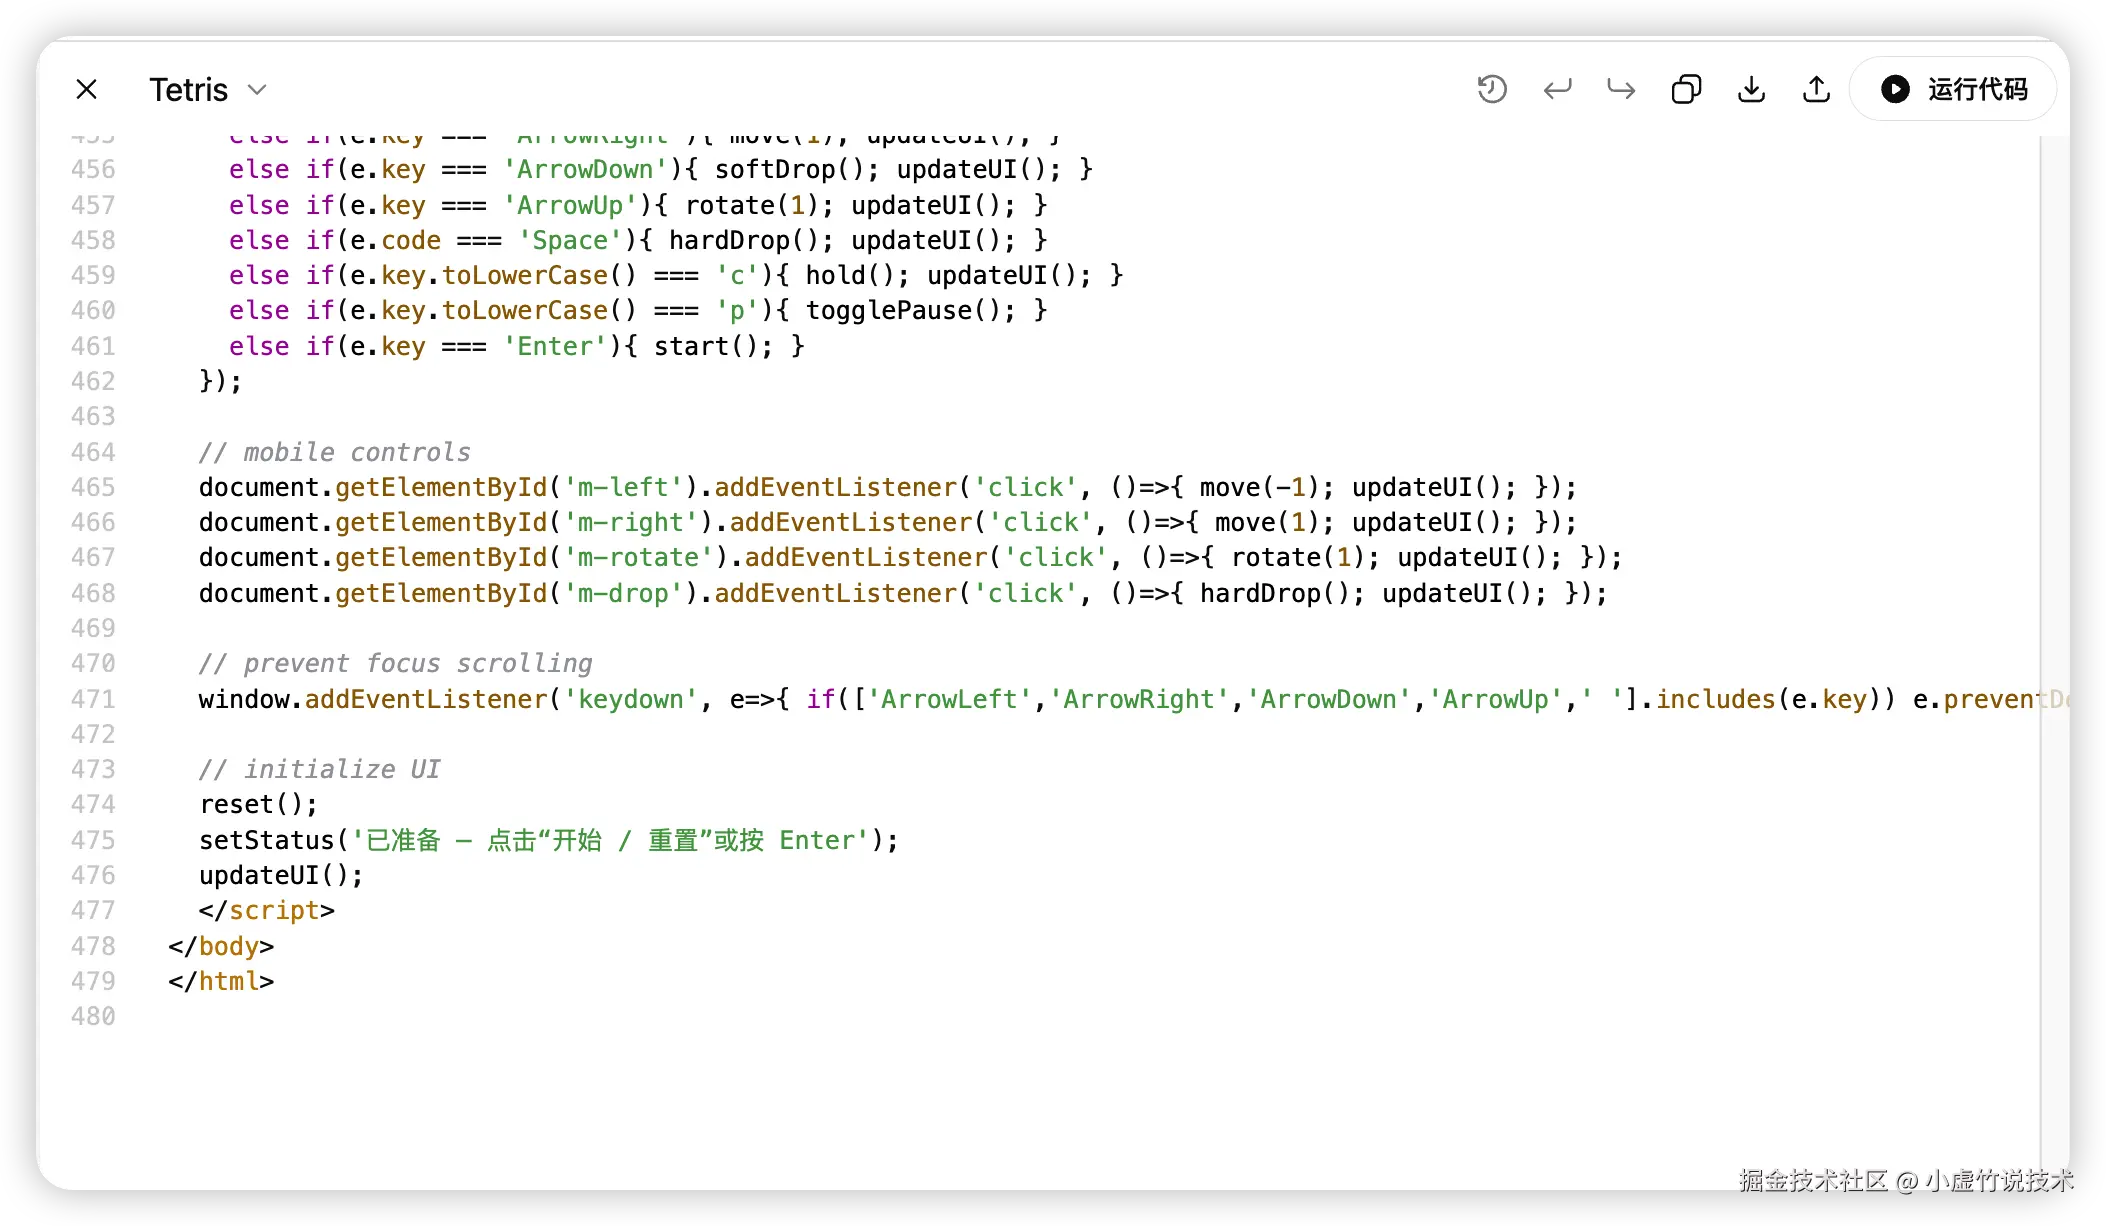Download the code file

tap(1751, 90)
